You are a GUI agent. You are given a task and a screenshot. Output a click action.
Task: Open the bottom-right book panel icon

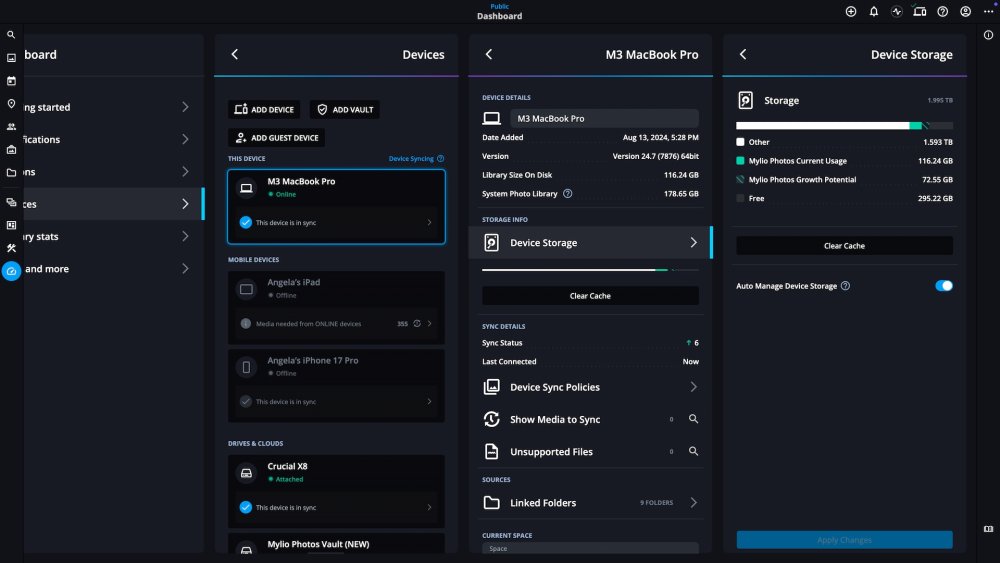pos(989,529)
